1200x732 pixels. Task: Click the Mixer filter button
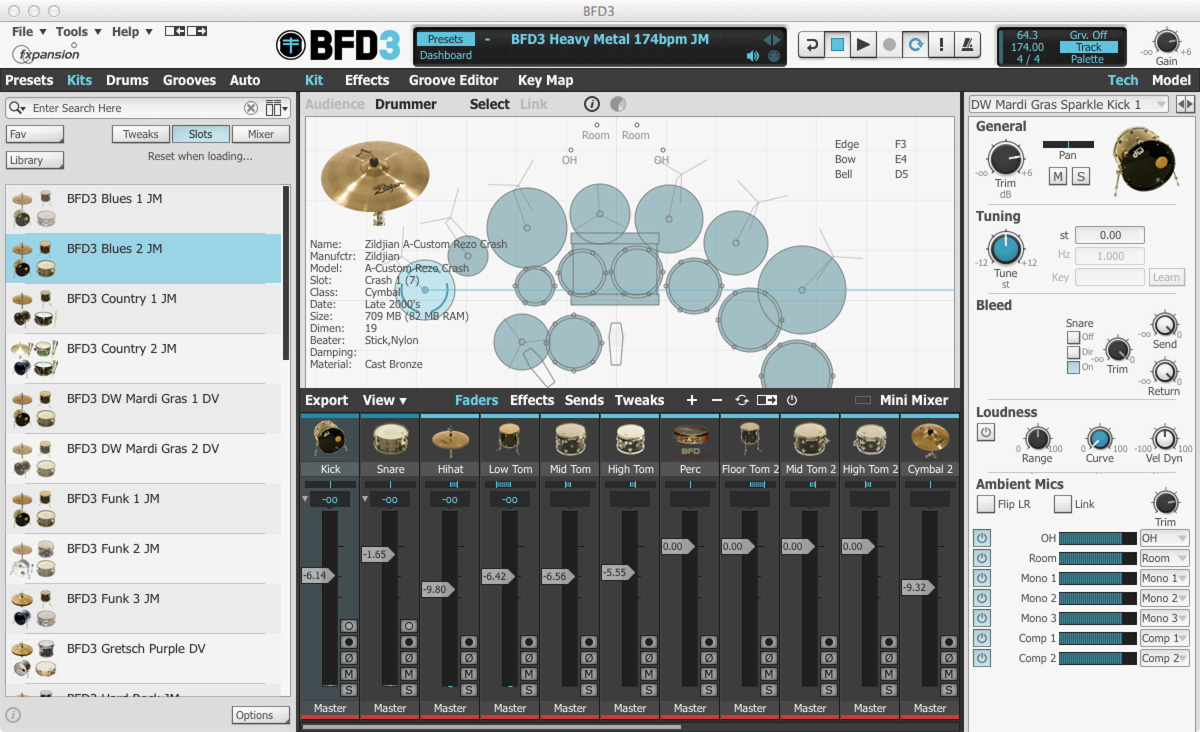tap(261, 134)
